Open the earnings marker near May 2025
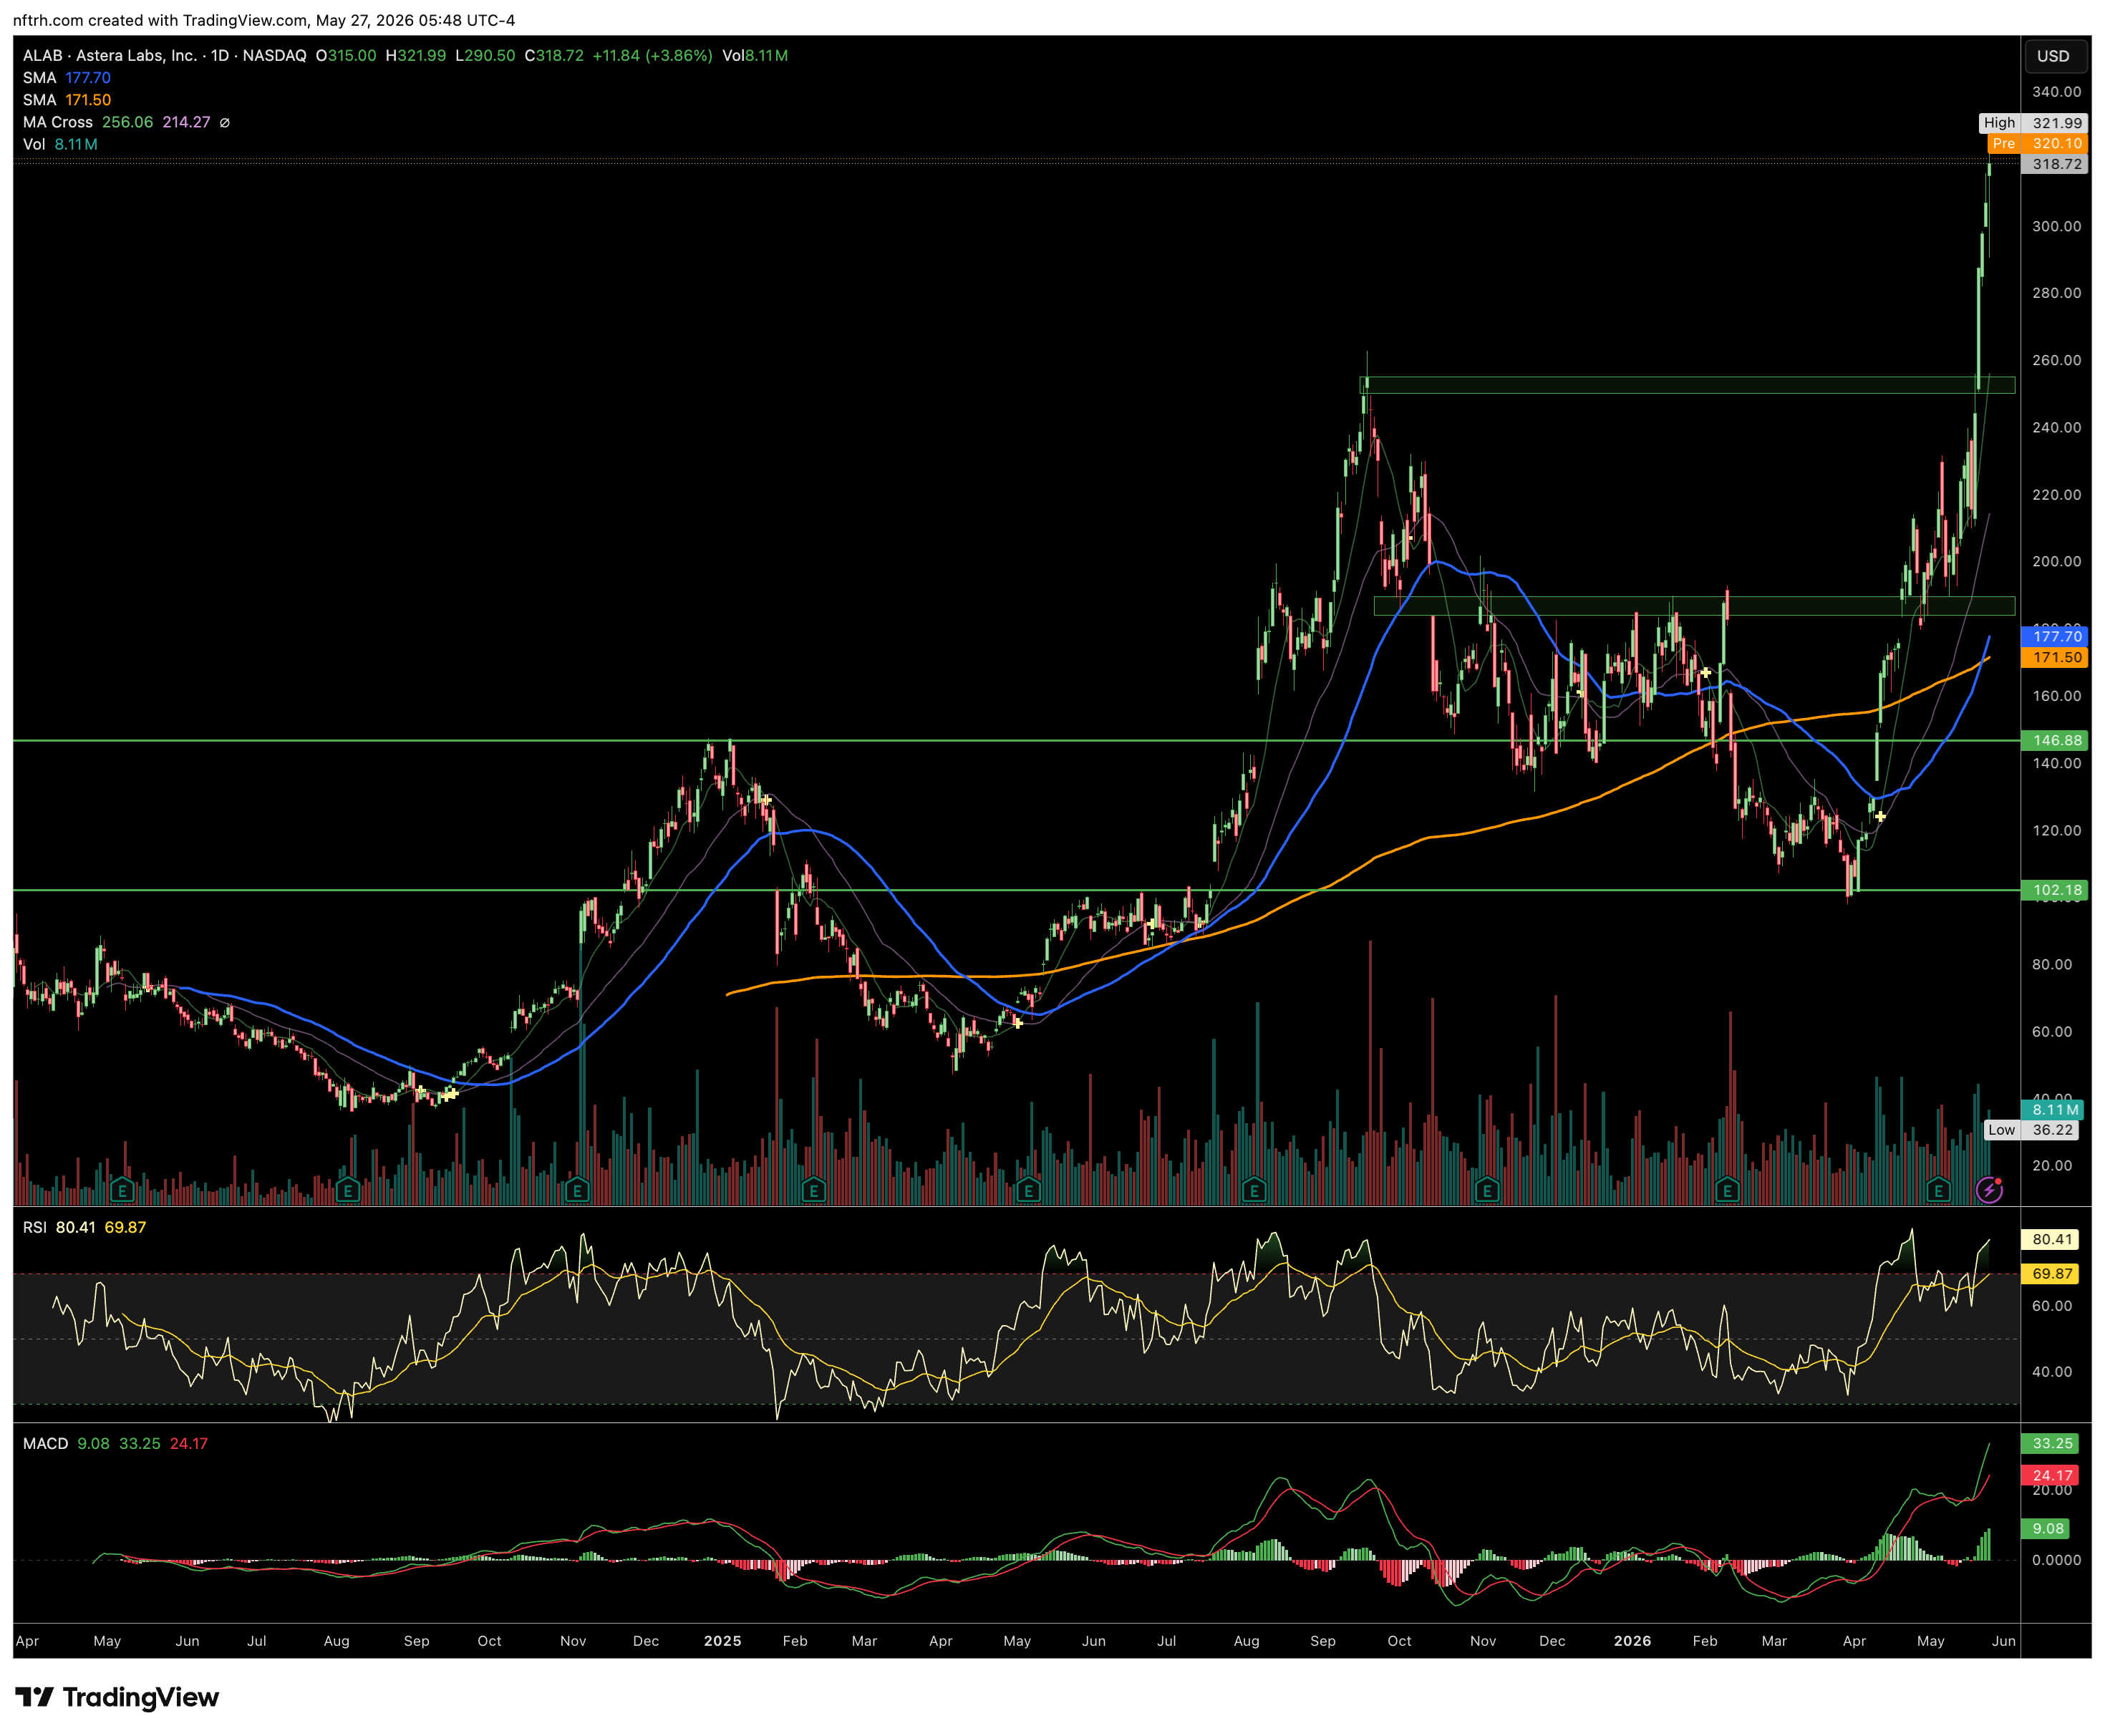 (x=1028, y=1190)
